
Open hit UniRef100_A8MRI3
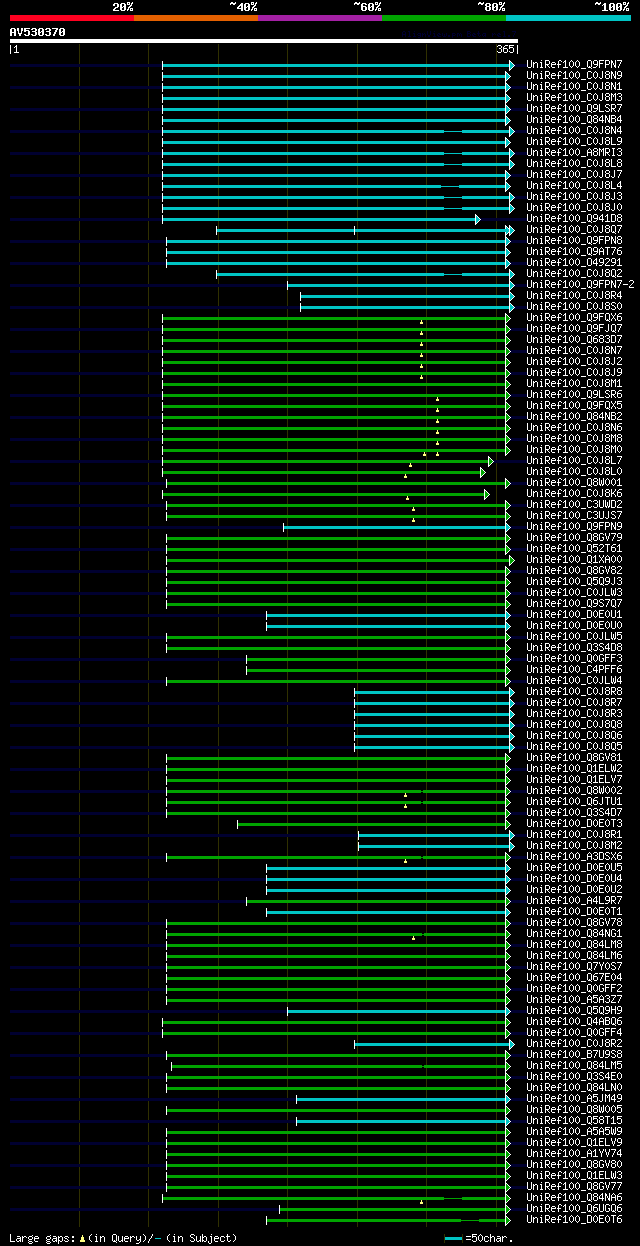tap(574, 153)
